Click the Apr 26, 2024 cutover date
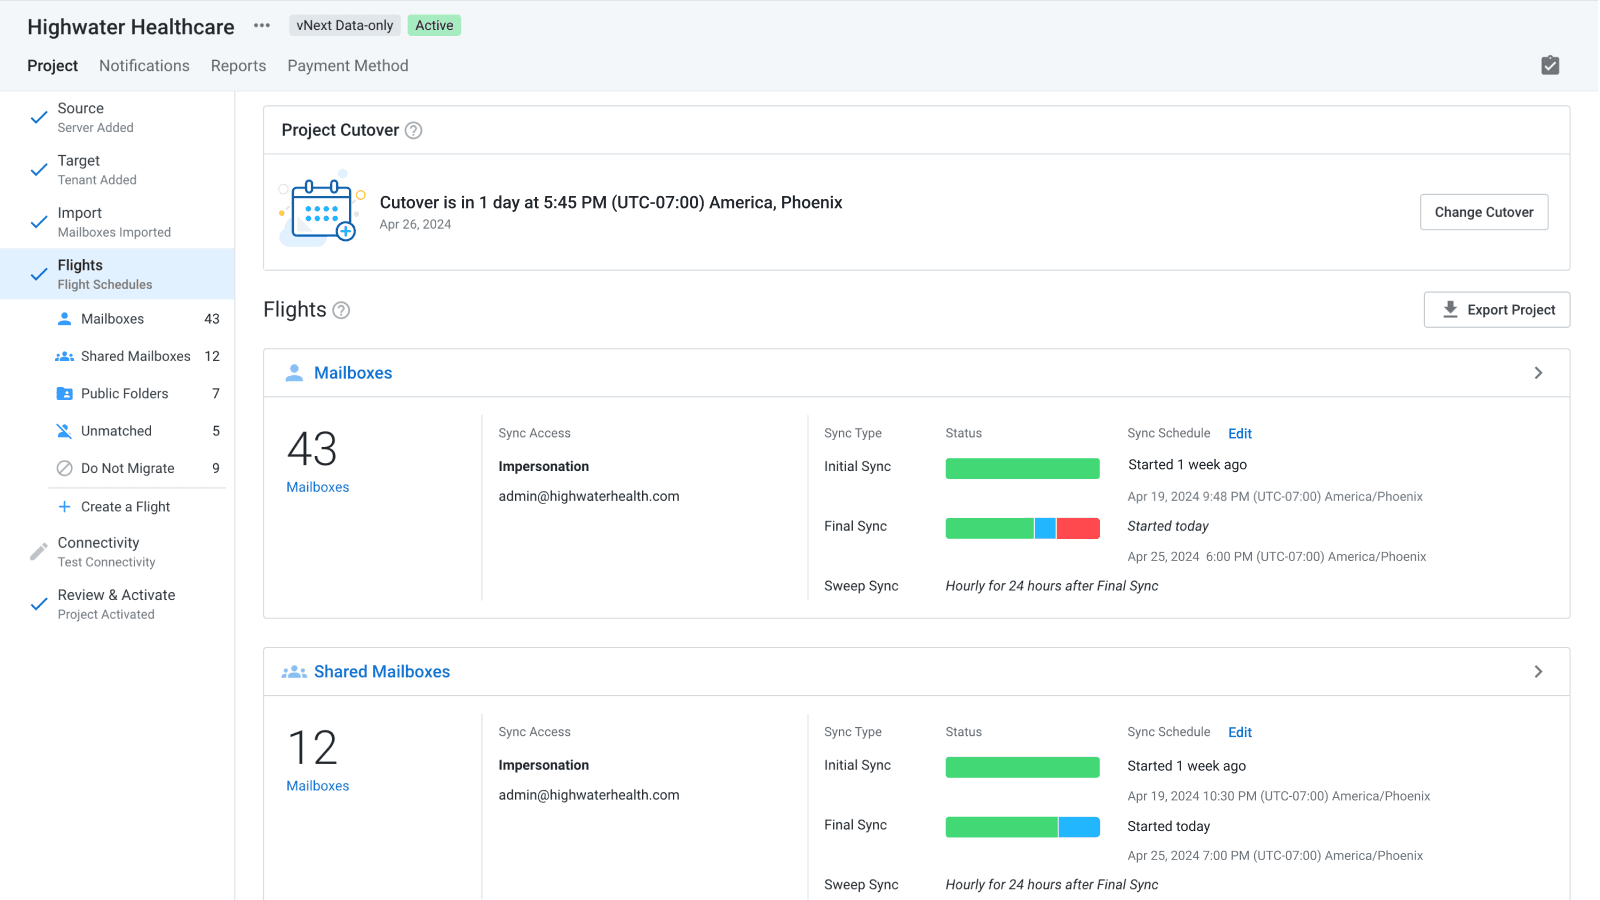This screenshot has height=900, width=1600. click(x=415, y=225)
